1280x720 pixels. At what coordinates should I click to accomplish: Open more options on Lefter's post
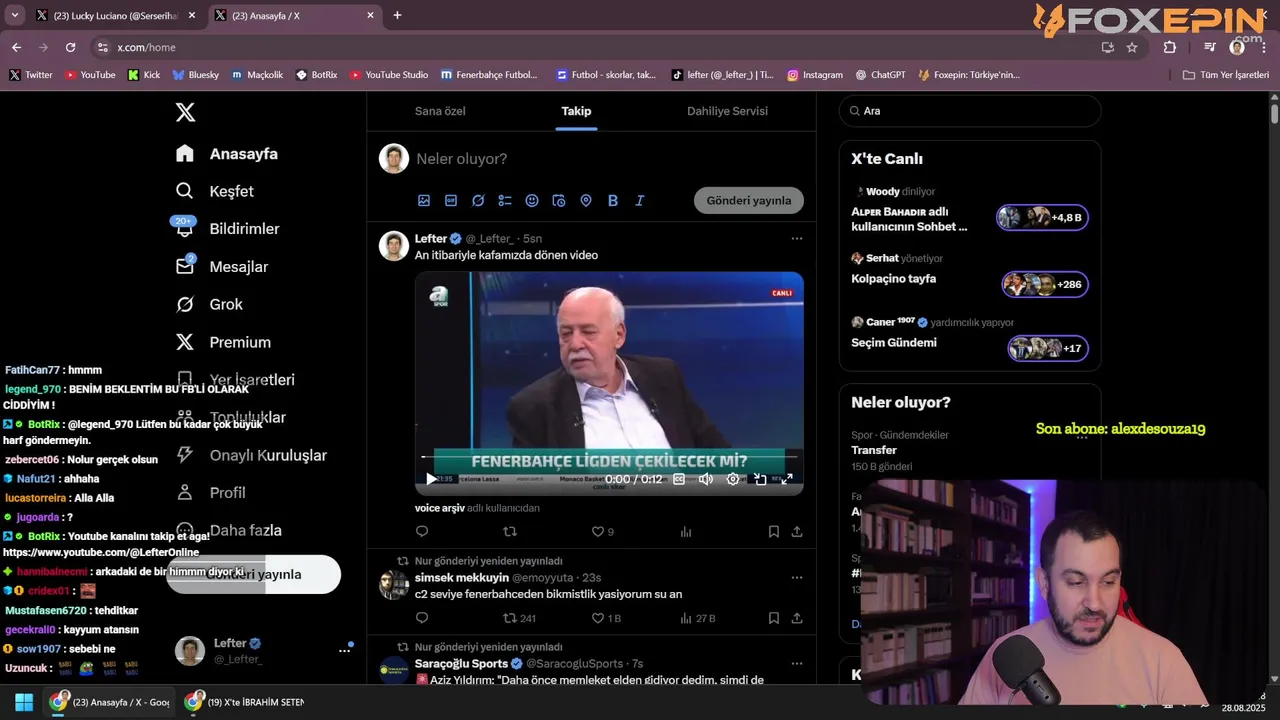tap(797, 238)
